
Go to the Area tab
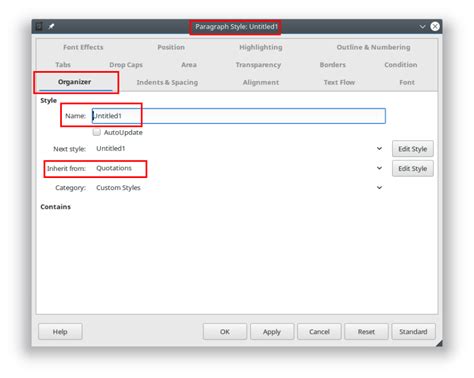[x=189, y=65]
